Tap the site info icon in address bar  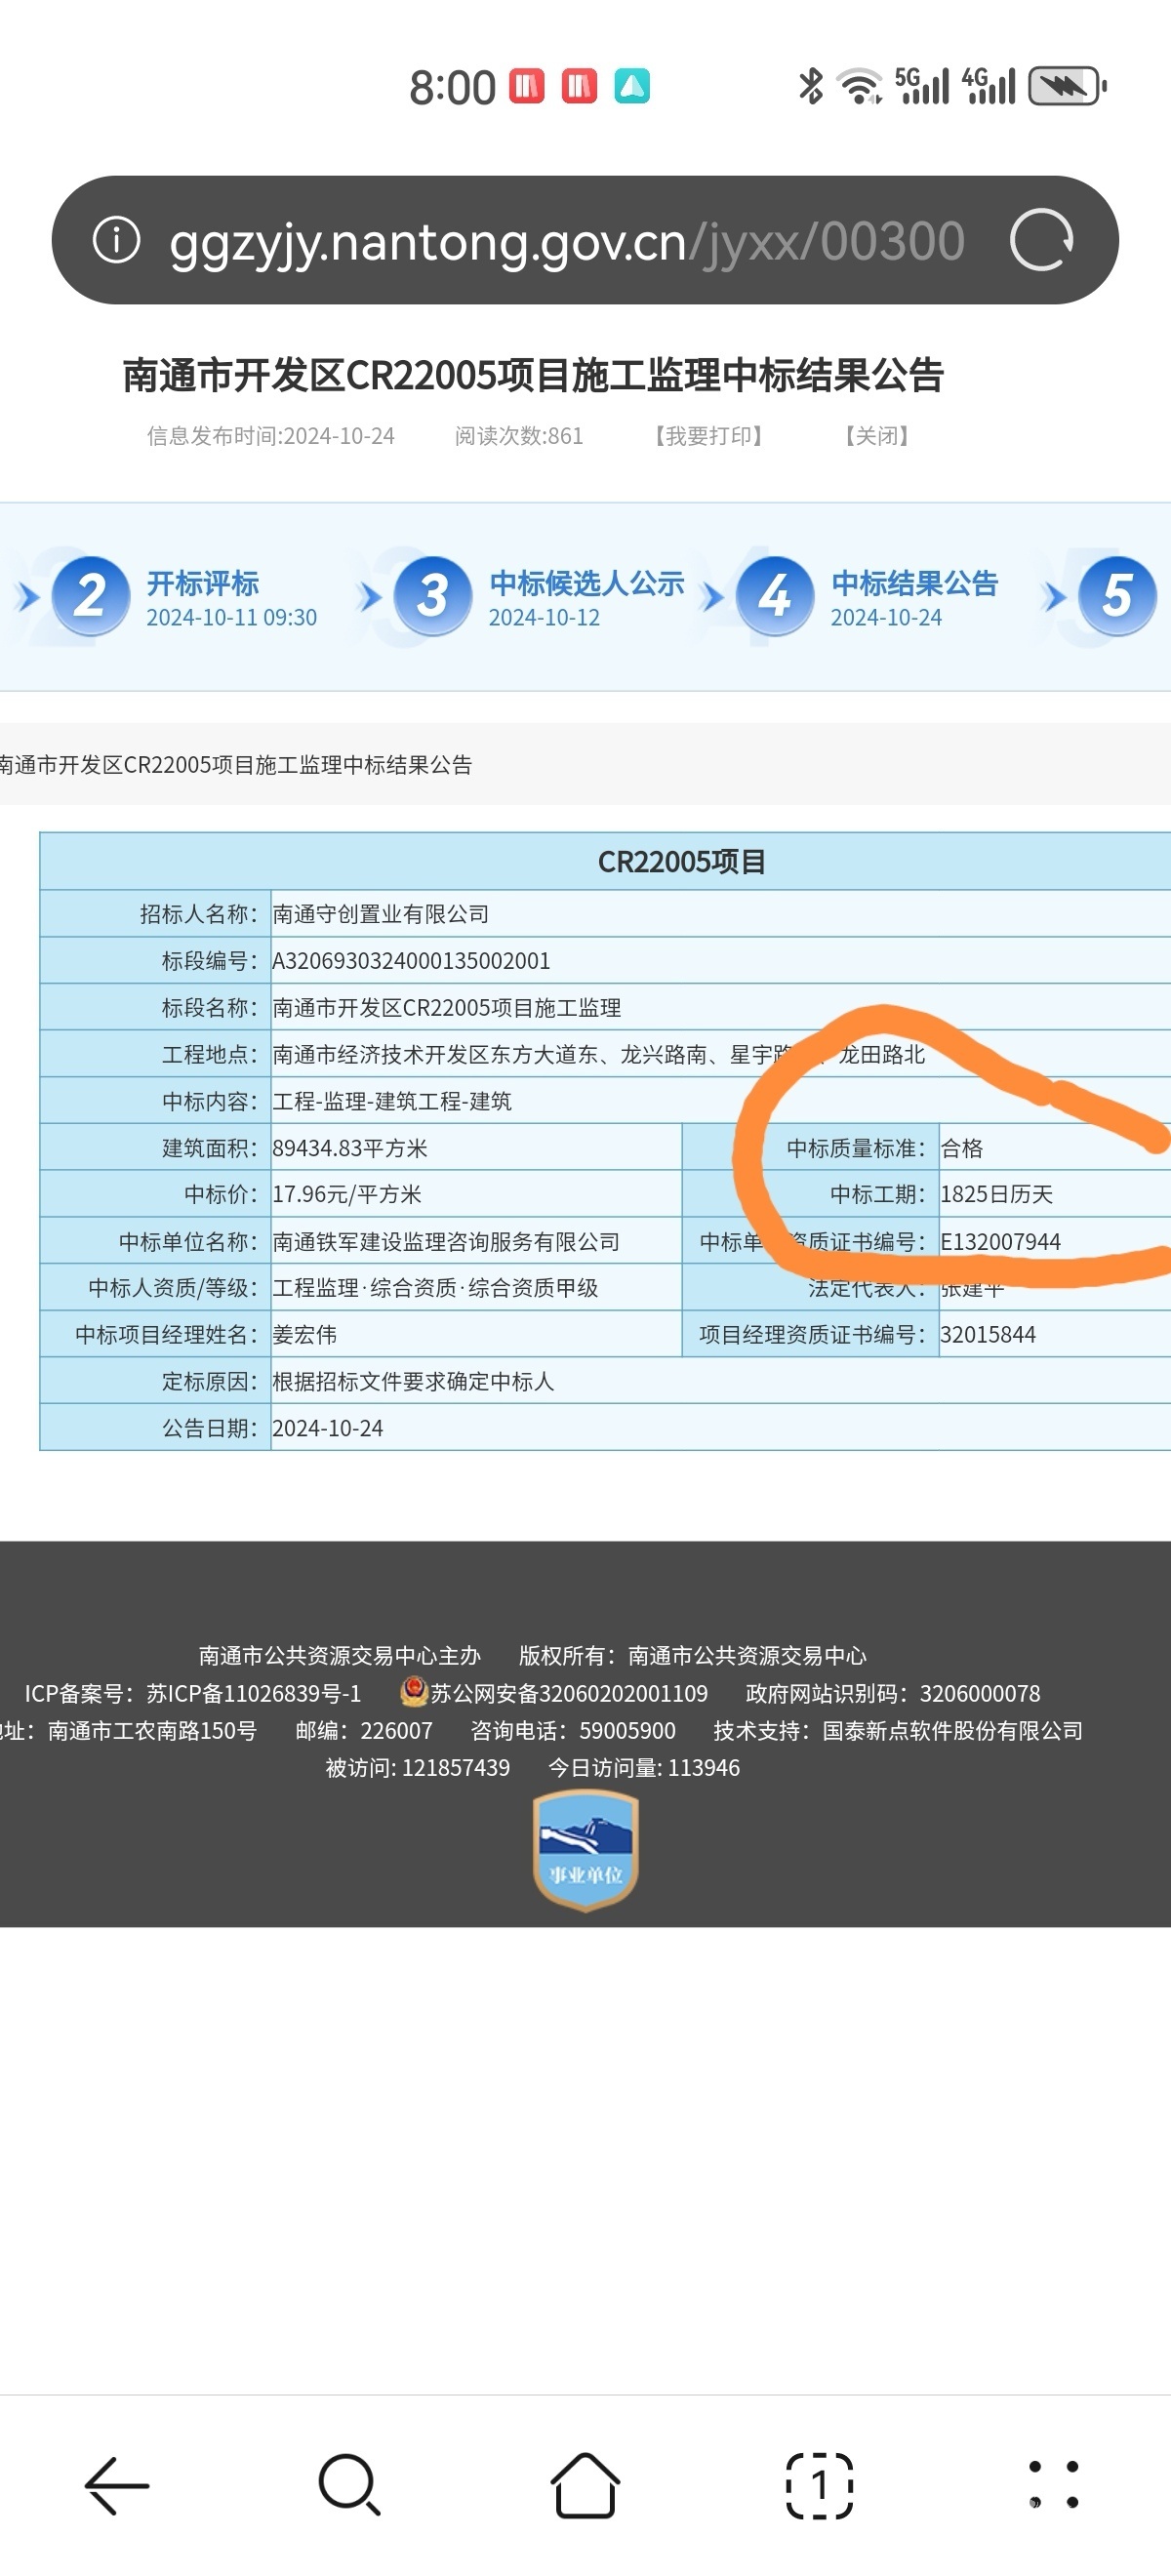116,240
